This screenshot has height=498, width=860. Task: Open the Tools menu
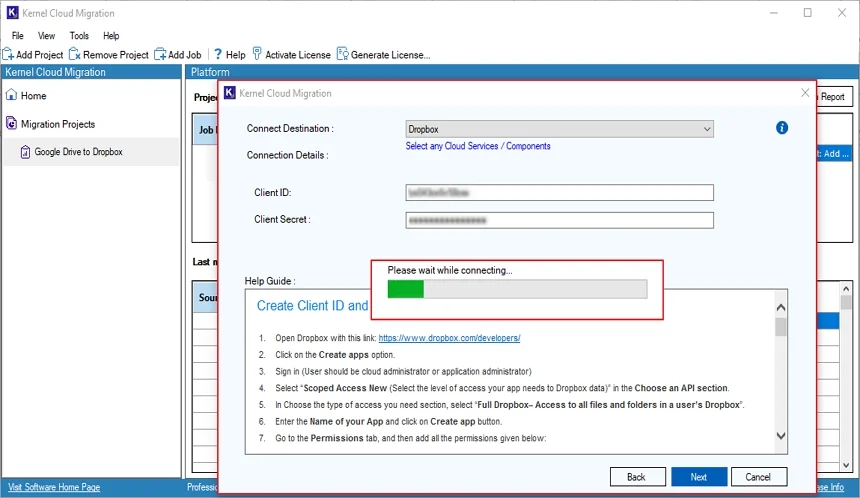pyautogui.click(x=79, y=36)
